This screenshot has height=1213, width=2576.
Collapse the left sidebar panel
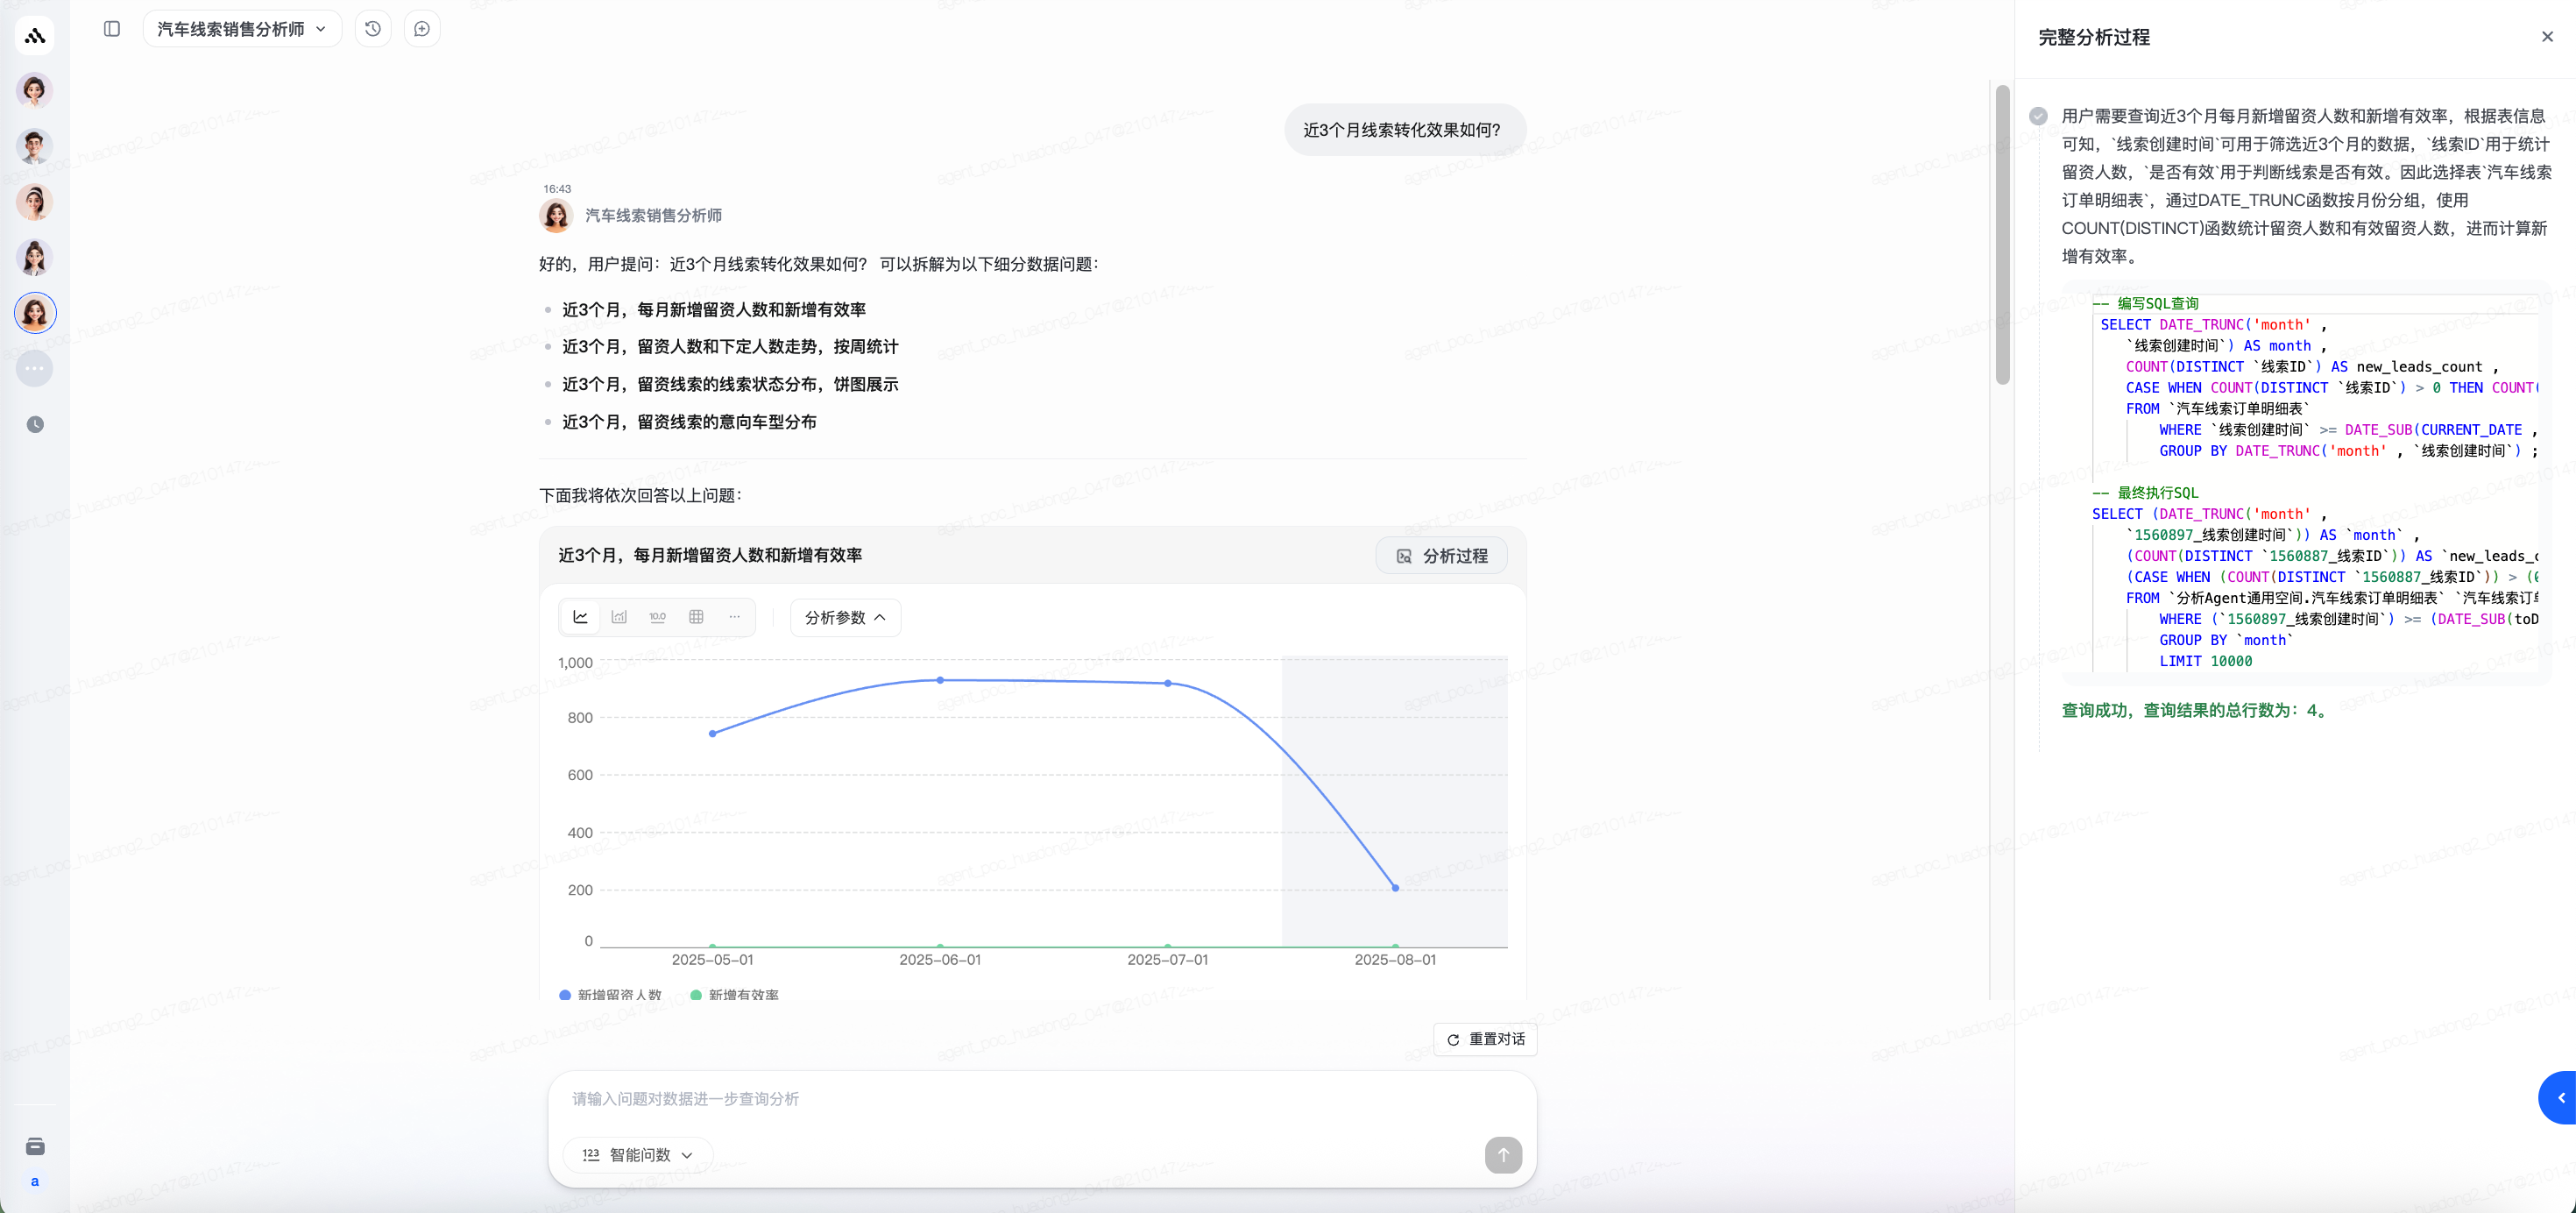(112, 29)
